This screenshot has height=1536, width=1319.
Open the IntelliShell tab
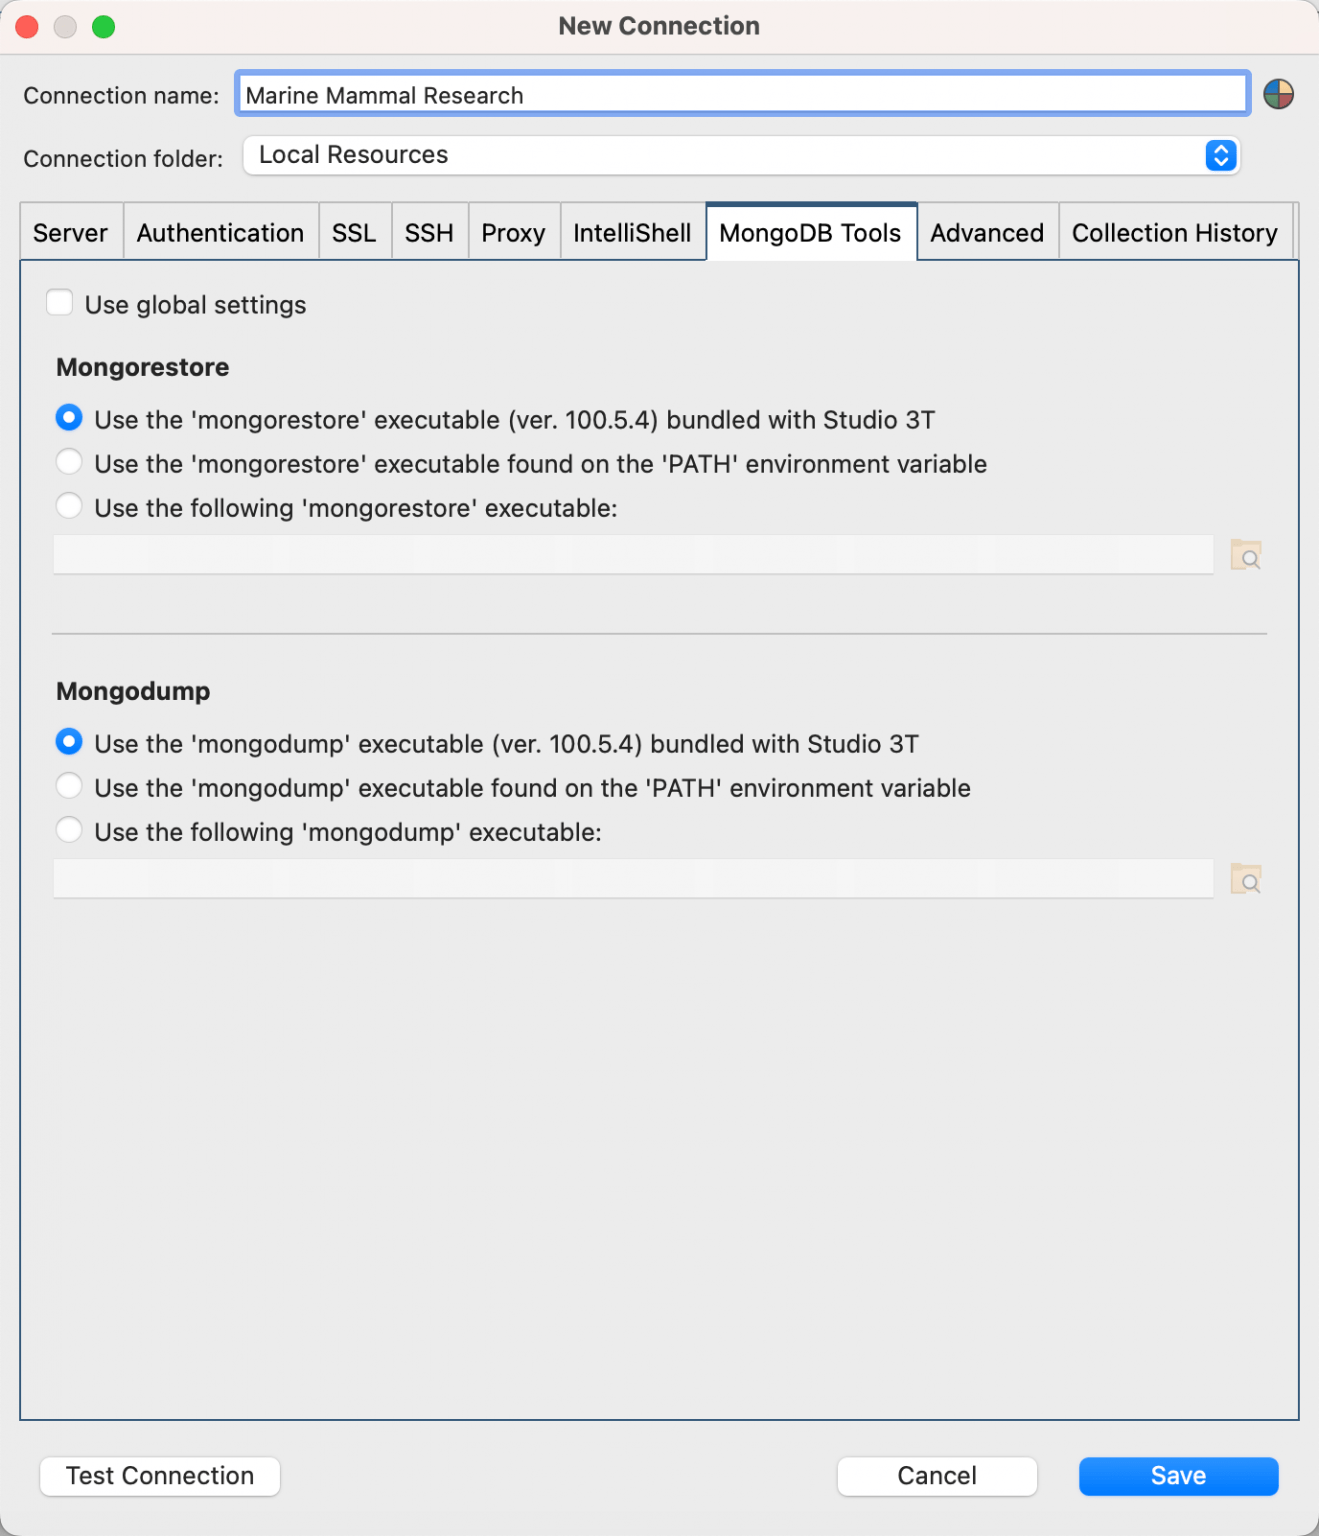[x=632, y=232]
